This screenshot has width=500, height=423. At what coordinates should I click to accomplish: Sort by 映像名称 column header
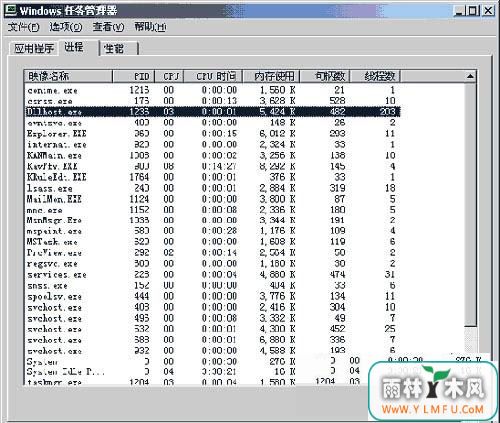68,76
